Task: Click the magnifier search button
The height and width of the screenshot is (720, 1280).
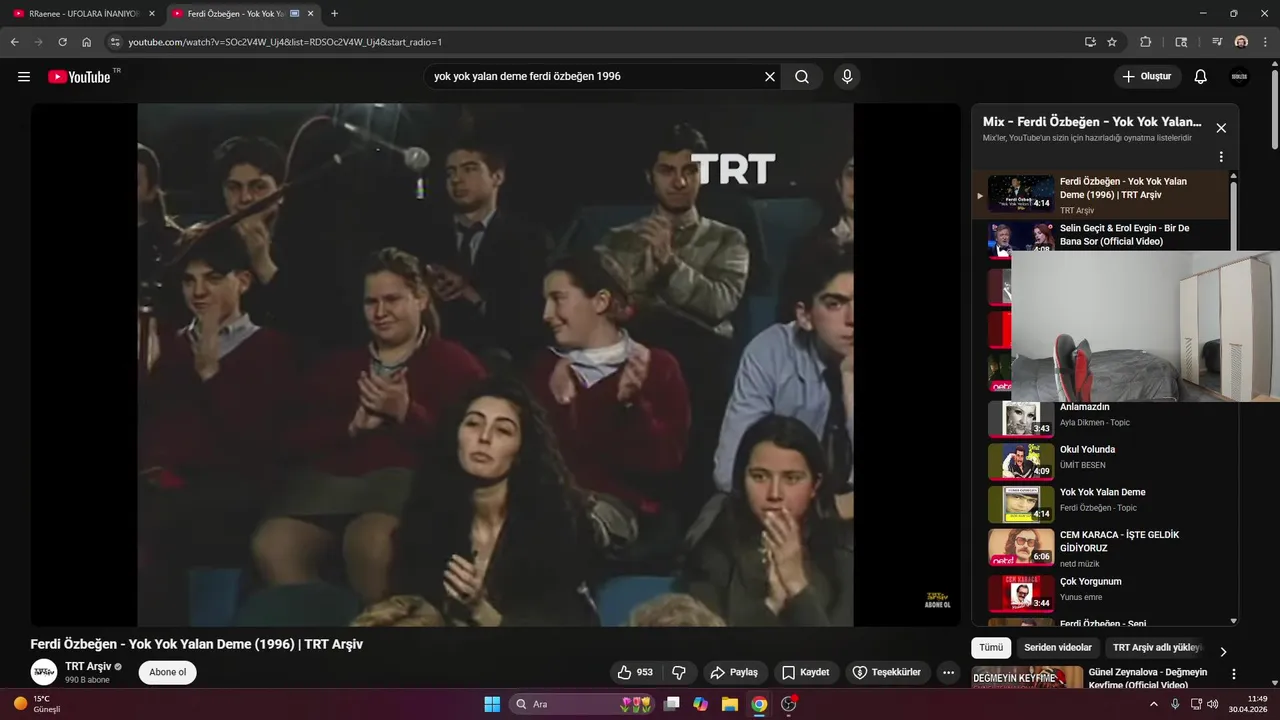Action: tap(802, 77)
